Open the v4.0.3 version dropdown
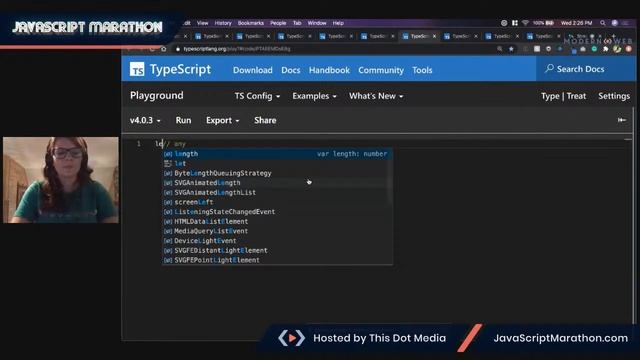Viewport: 640px width, 360px height. pyautogui.click(x=145, y=120)
